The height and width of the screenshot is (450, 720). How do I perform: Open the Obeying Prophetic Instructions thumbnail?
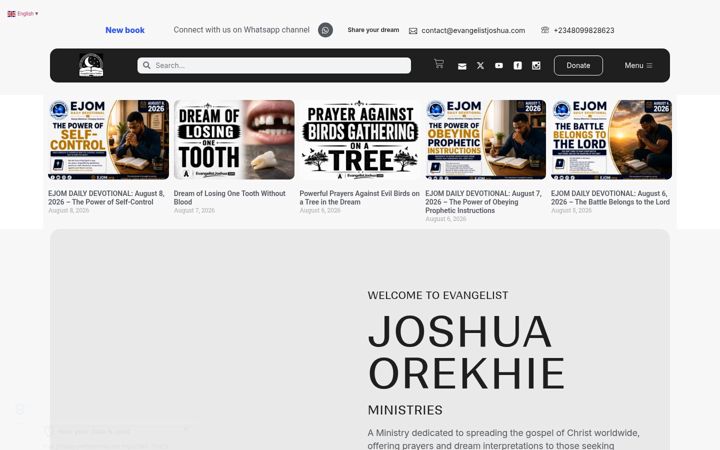click(486, 140)
